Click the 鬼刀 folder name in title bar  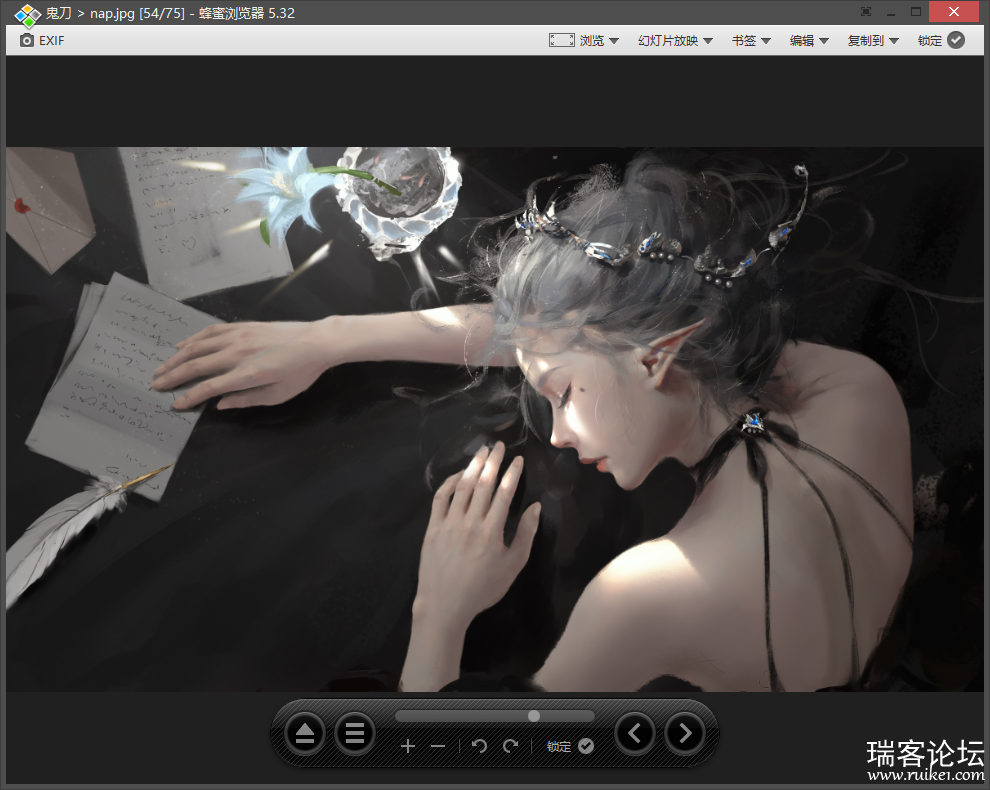[x=58, y=13]
